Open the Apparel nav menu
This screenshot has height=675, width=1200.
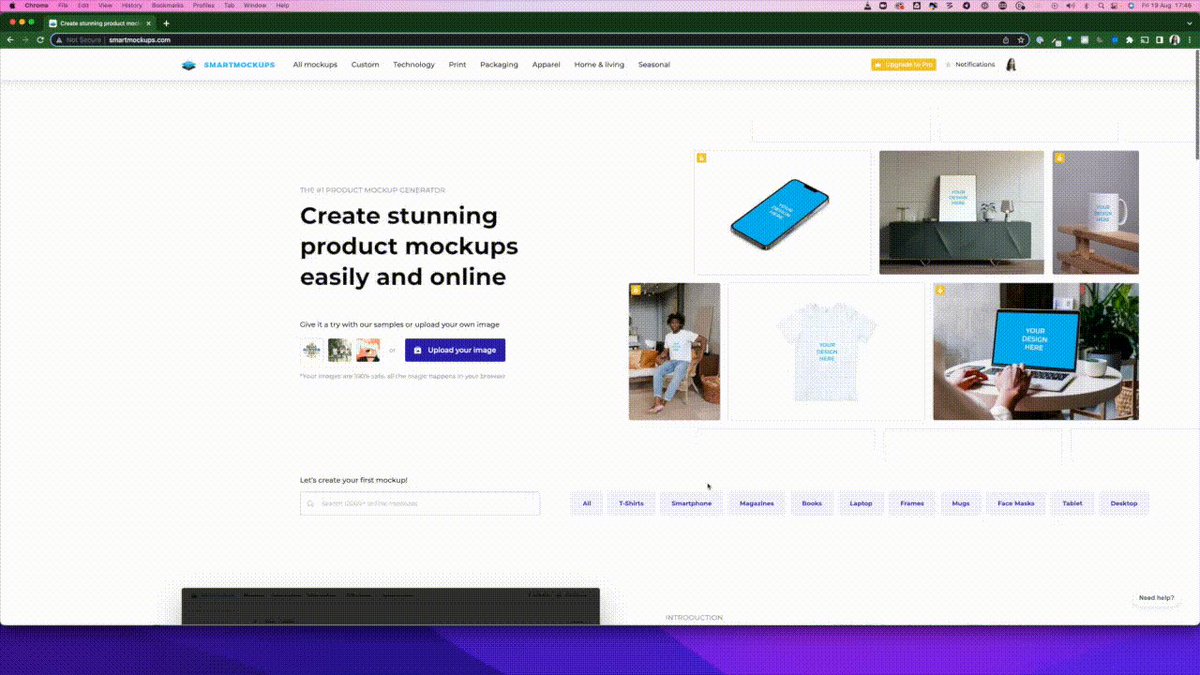click(x=546, y=65)
